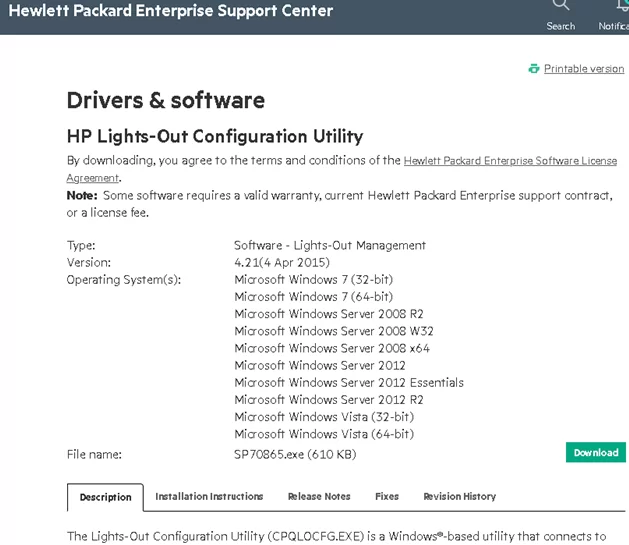Click the CPQLOCFG.EXE description paragraph
The image size is (629, 545).
(336, 536)
